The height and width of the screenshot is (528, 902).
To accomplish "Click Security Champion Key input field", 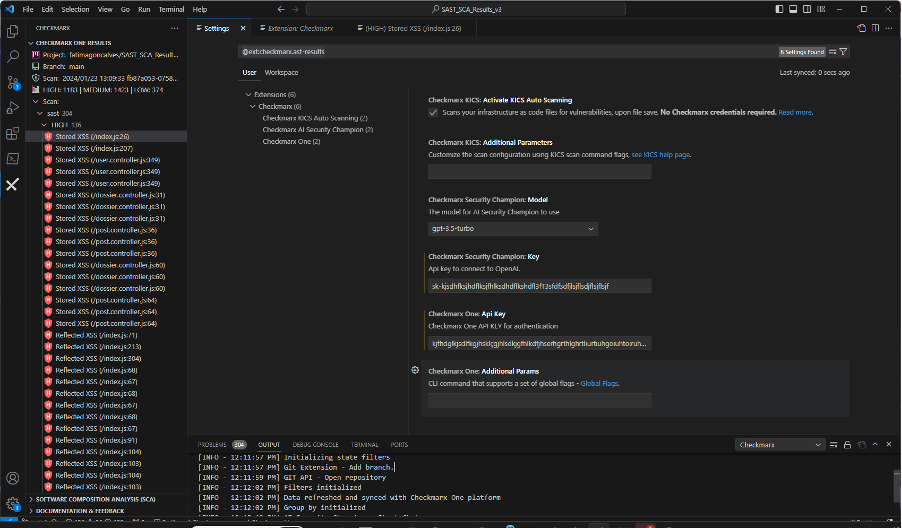I will point(540,286).
